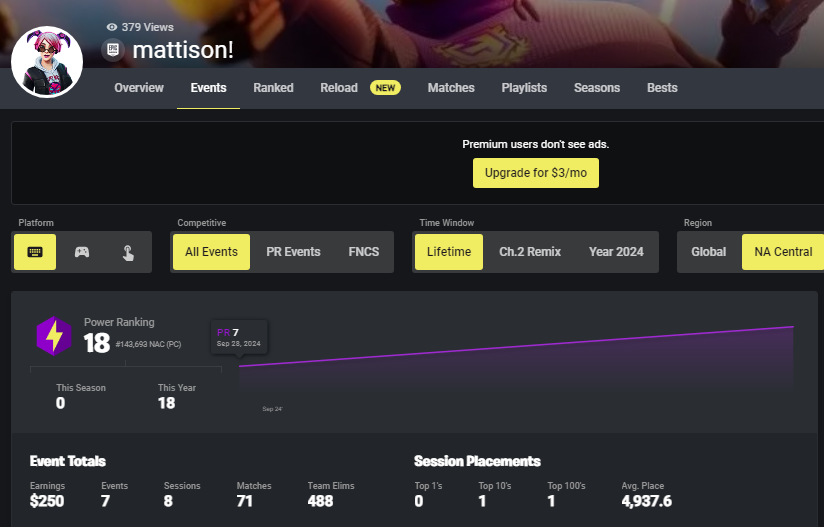The image size is (824, 527).
Task: Switch to the Events tab
Action: (208, 88)
